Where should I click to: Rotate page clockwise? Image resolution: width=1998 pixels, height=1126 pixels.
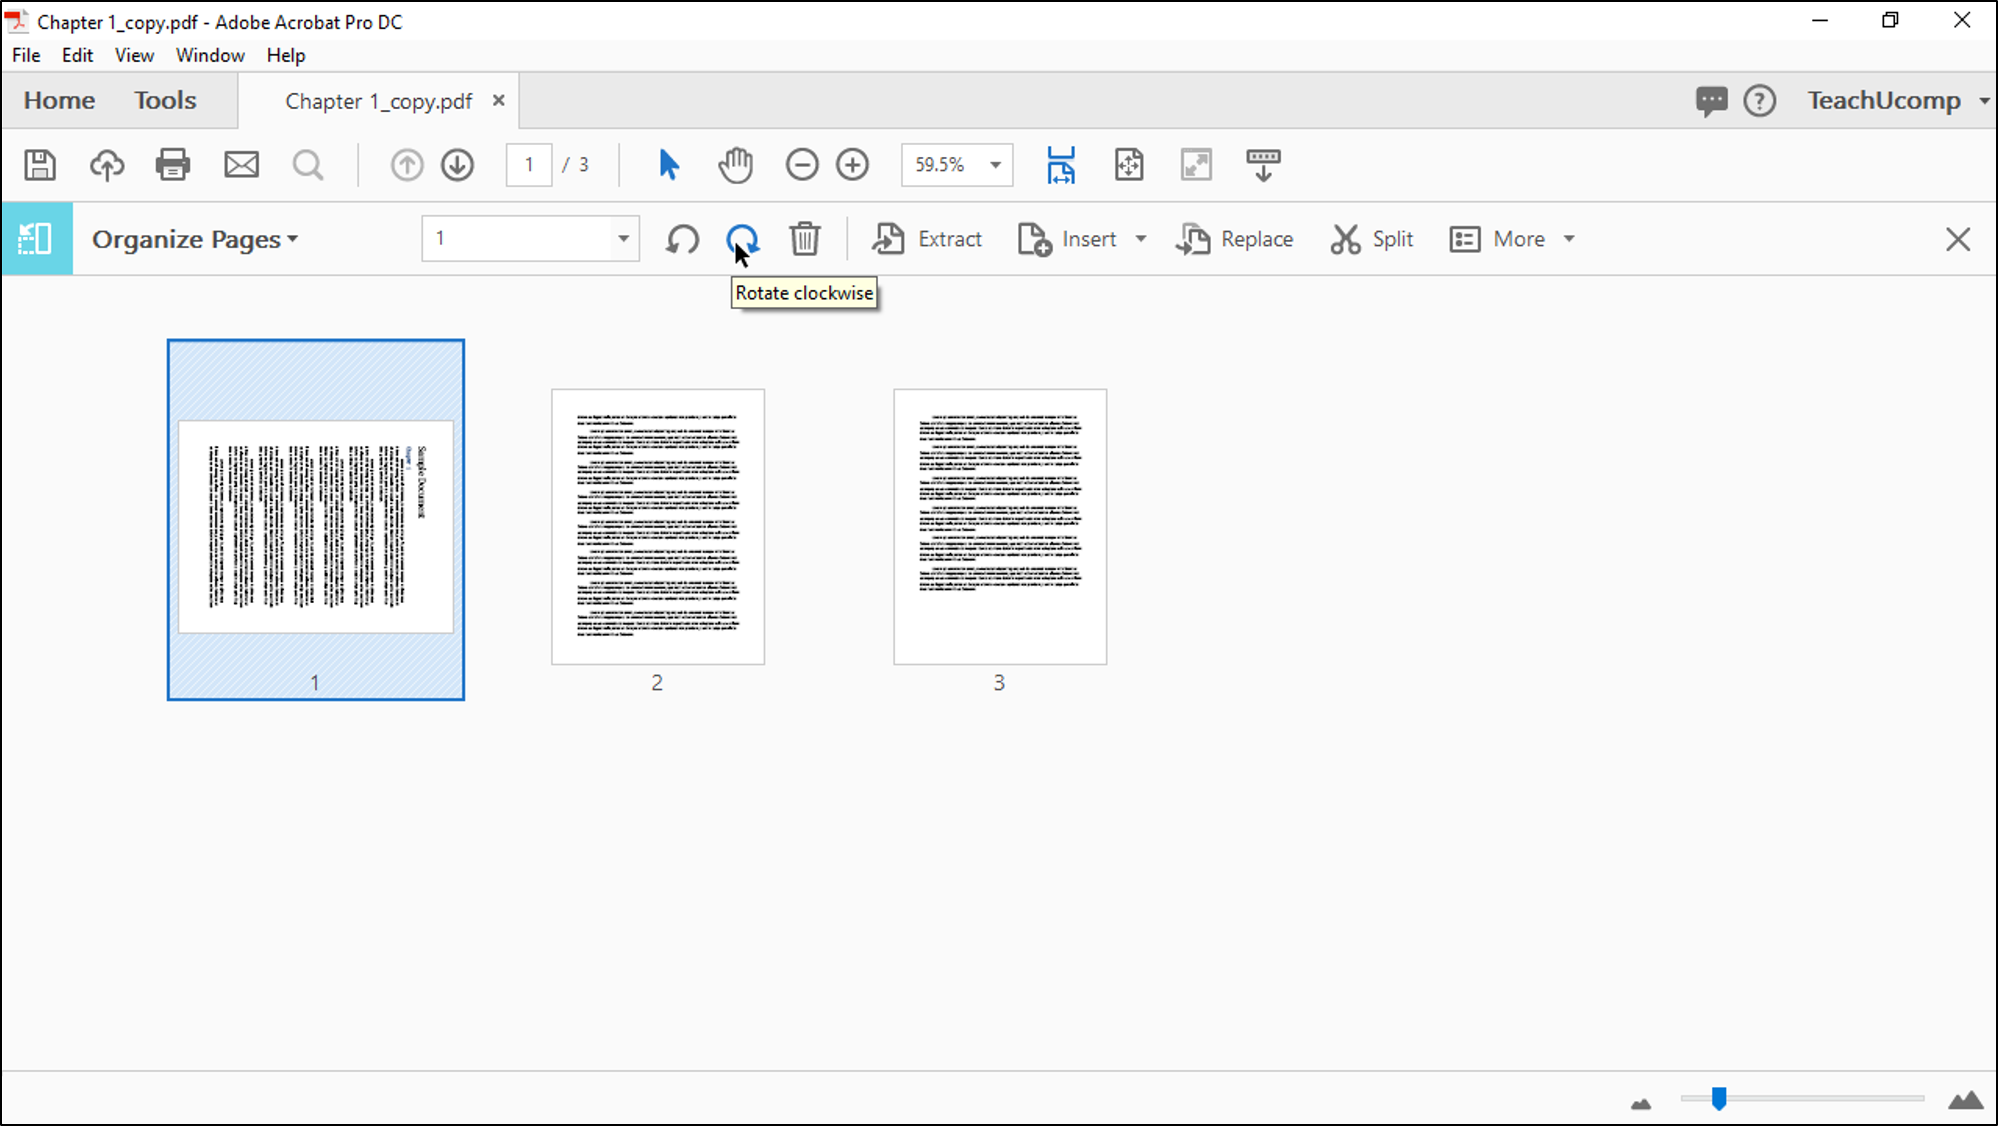point(743,239)
